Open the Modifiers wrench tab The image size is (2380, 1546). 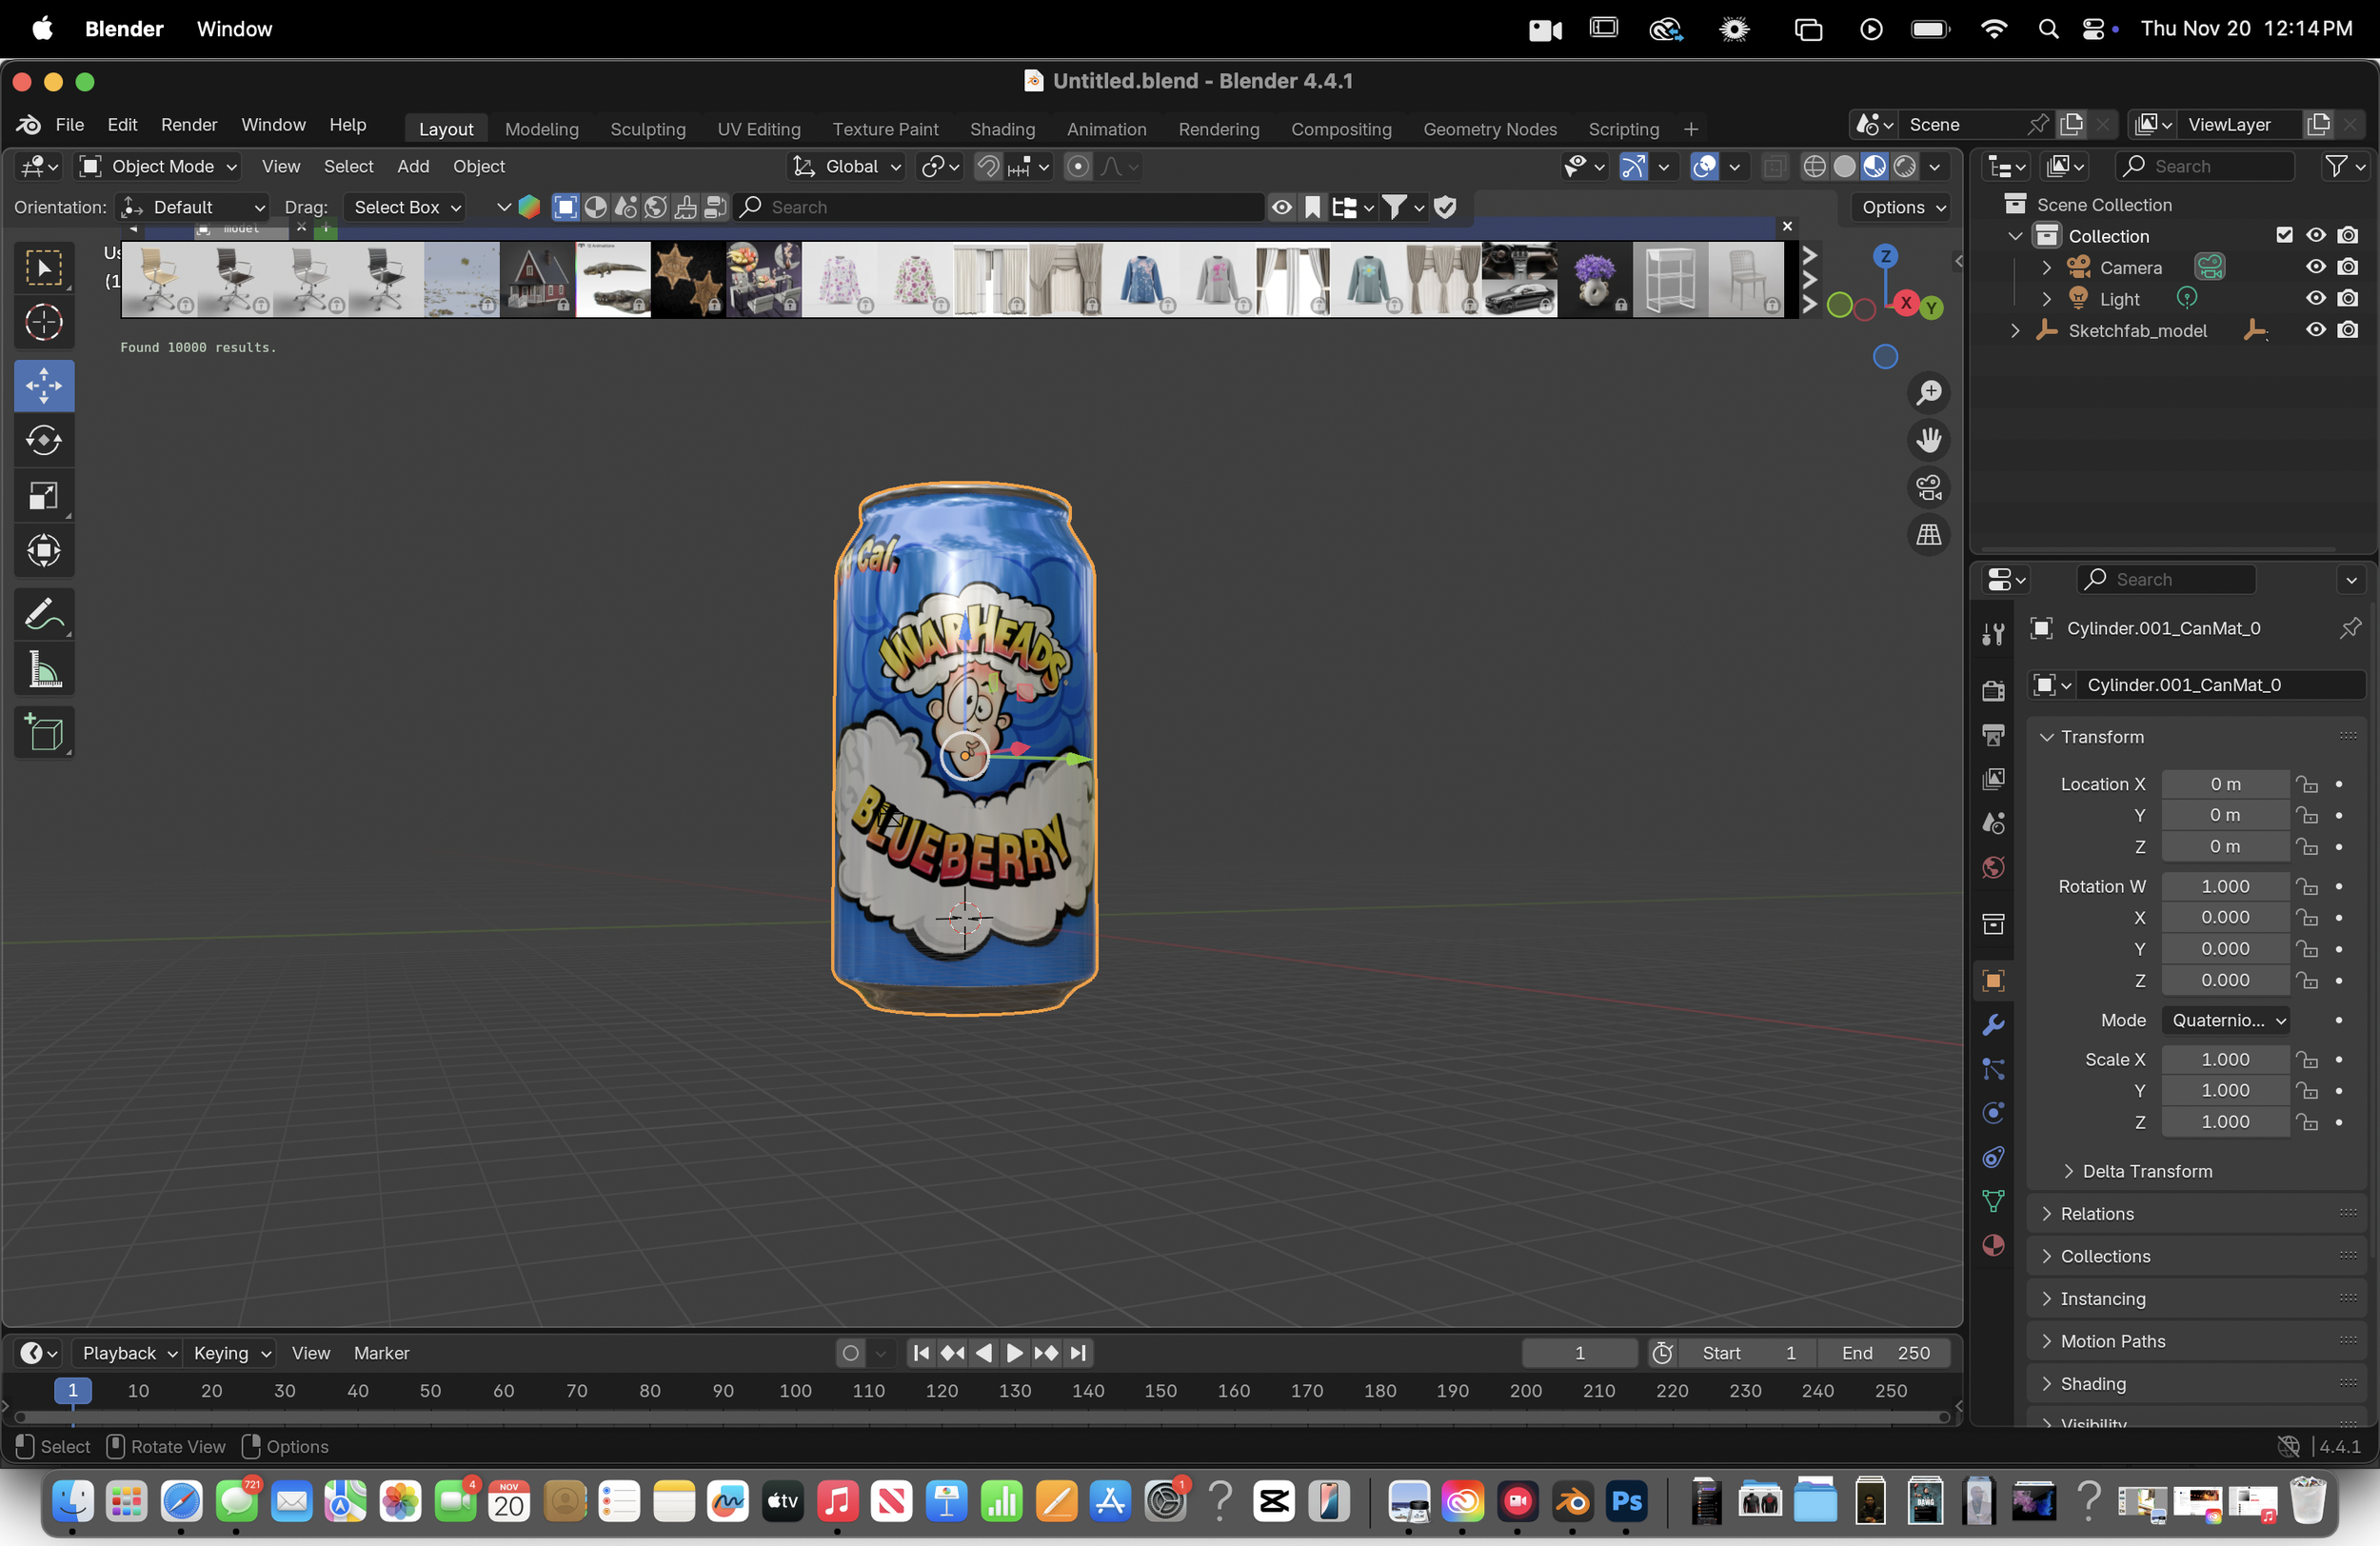(1993, 1025)
